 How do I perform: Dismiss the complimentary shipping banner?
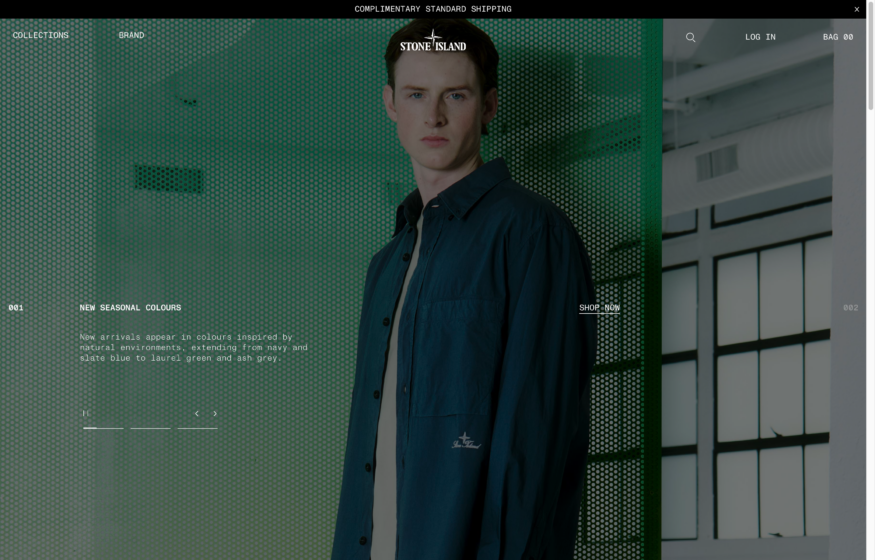click(x=857, y=9)
